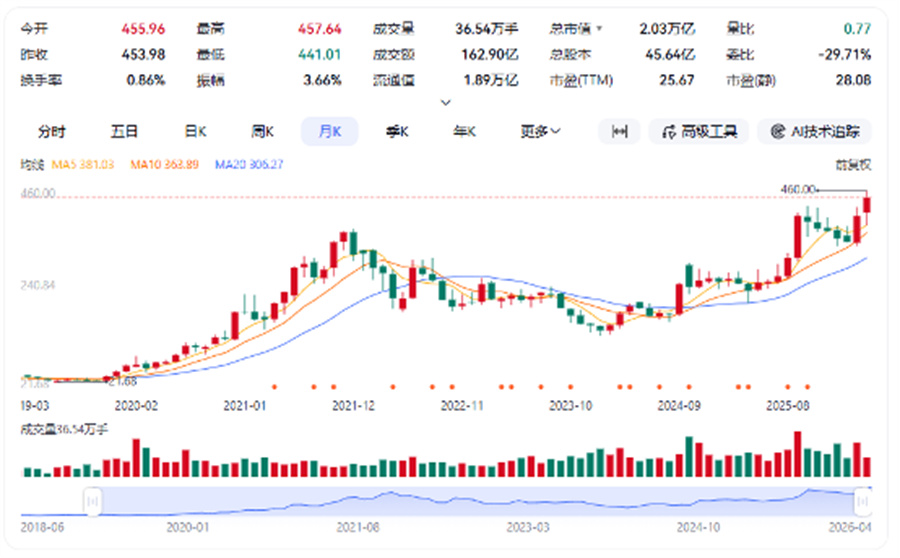The height and width of the screenshot is (558, 900).
Task: Click the 市盈(静) value 28.08
Action: pos(853,80)
